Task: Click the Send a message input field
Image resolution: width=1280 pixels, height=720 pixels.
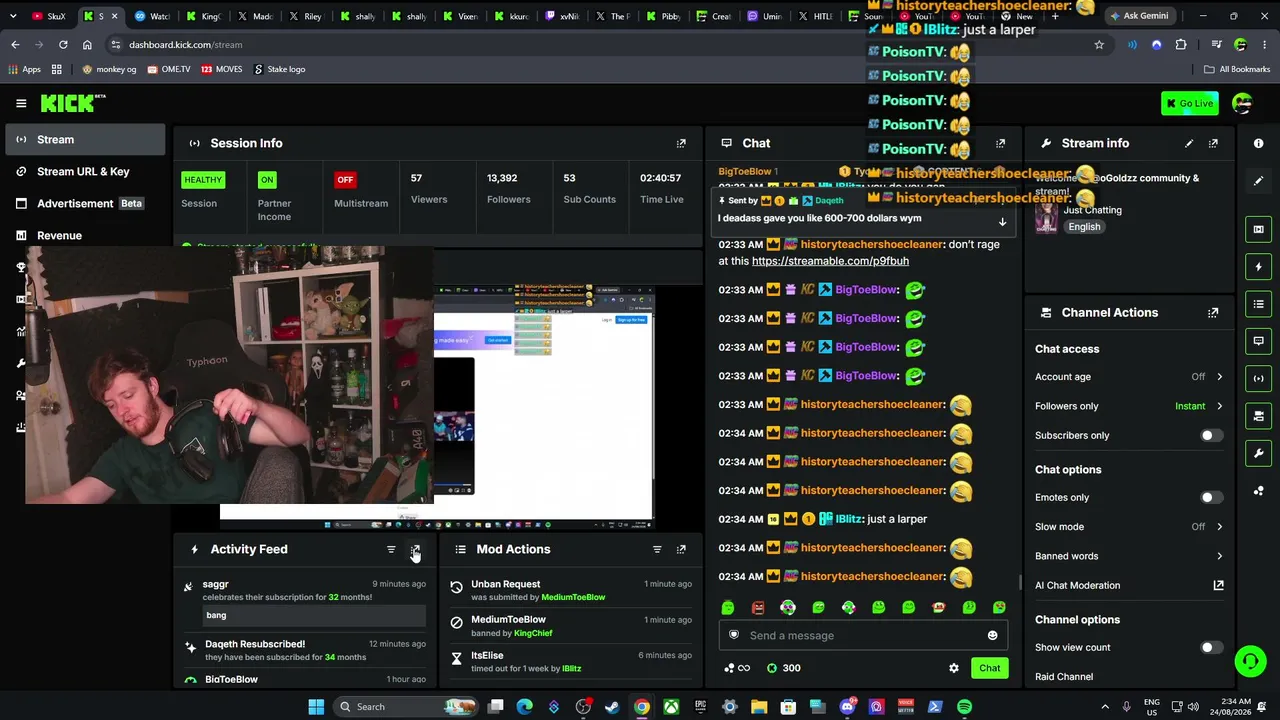Action: 862,635
